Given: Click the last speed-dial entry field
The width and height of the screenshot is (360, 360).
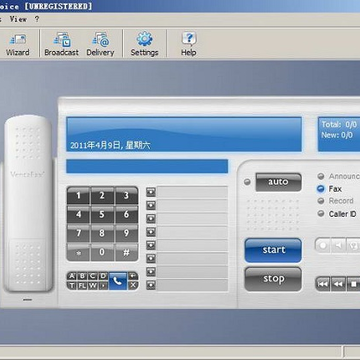Looking at the screenshot, I should (x=192, y=285).
